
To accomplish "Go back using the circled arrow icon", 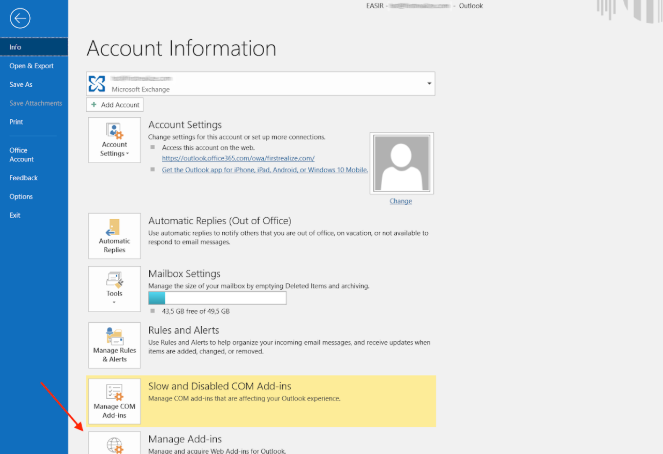I will pyautogui.click(x=20, y=19).
